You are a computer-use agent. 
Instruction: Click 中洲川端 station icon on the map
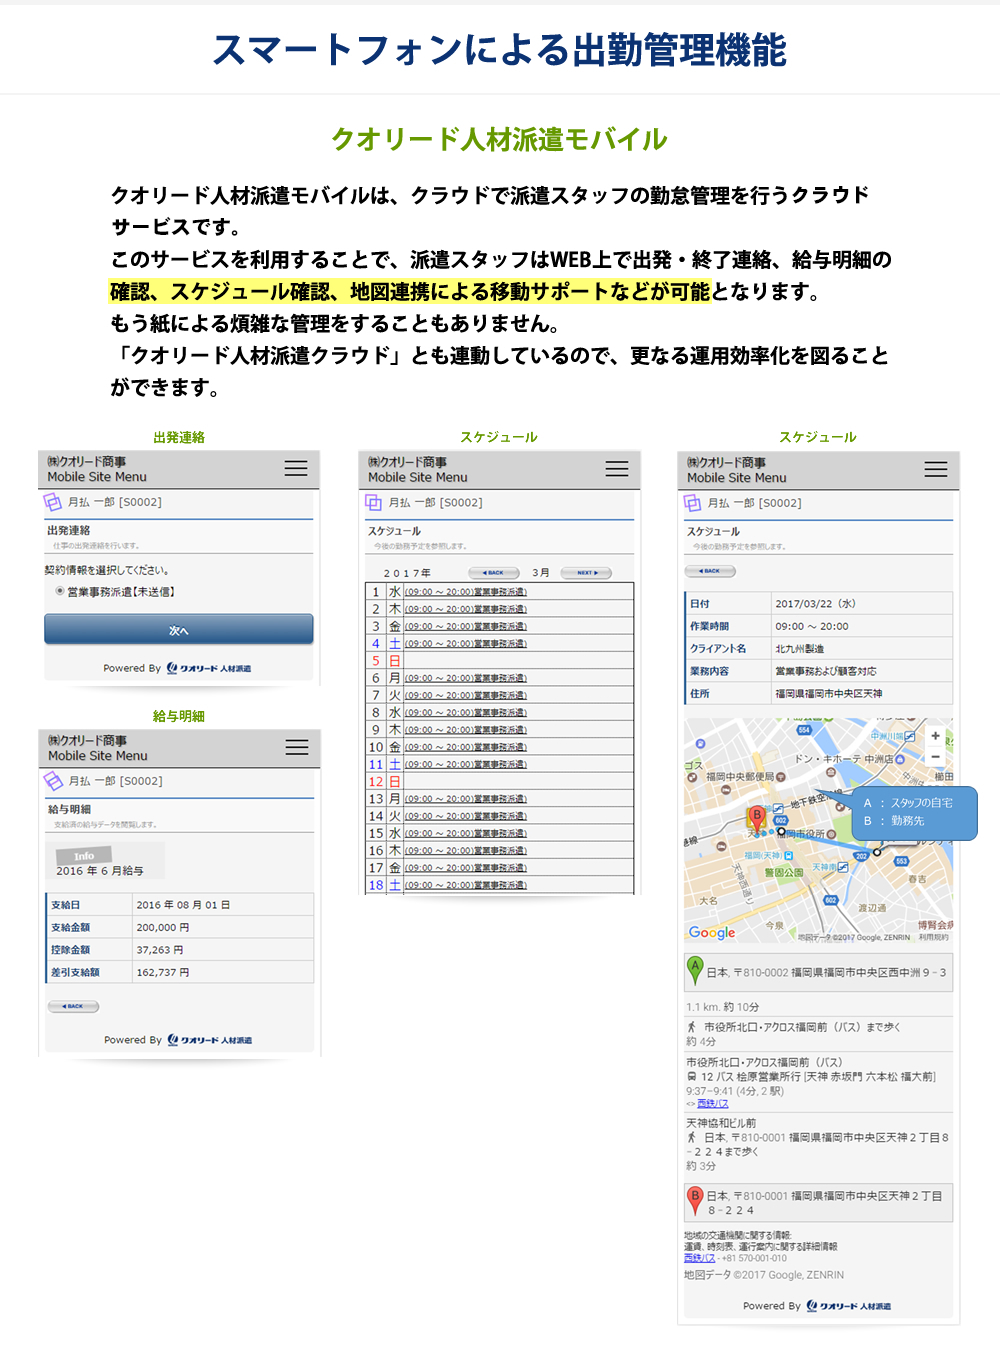tap(910, 736)
